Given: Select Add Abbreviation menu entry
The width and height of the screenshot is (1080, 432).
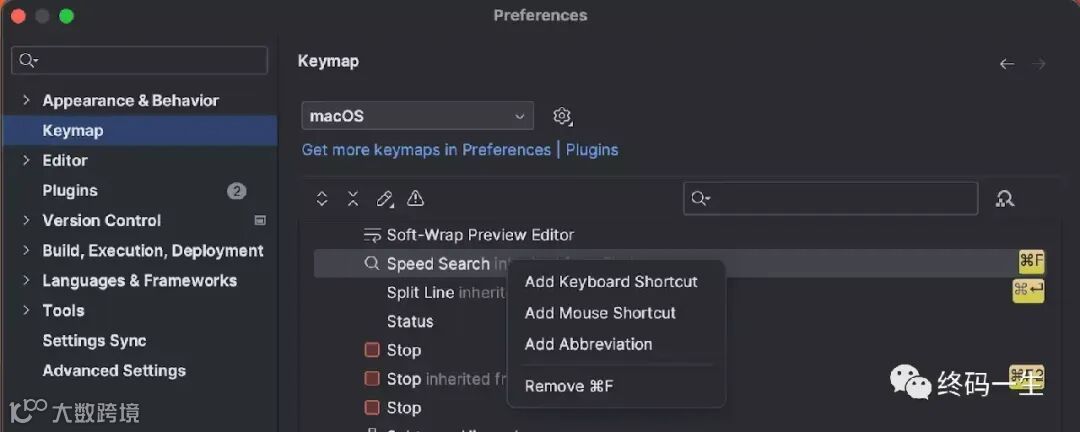Looking at the screenshot, I should point(588,344).
